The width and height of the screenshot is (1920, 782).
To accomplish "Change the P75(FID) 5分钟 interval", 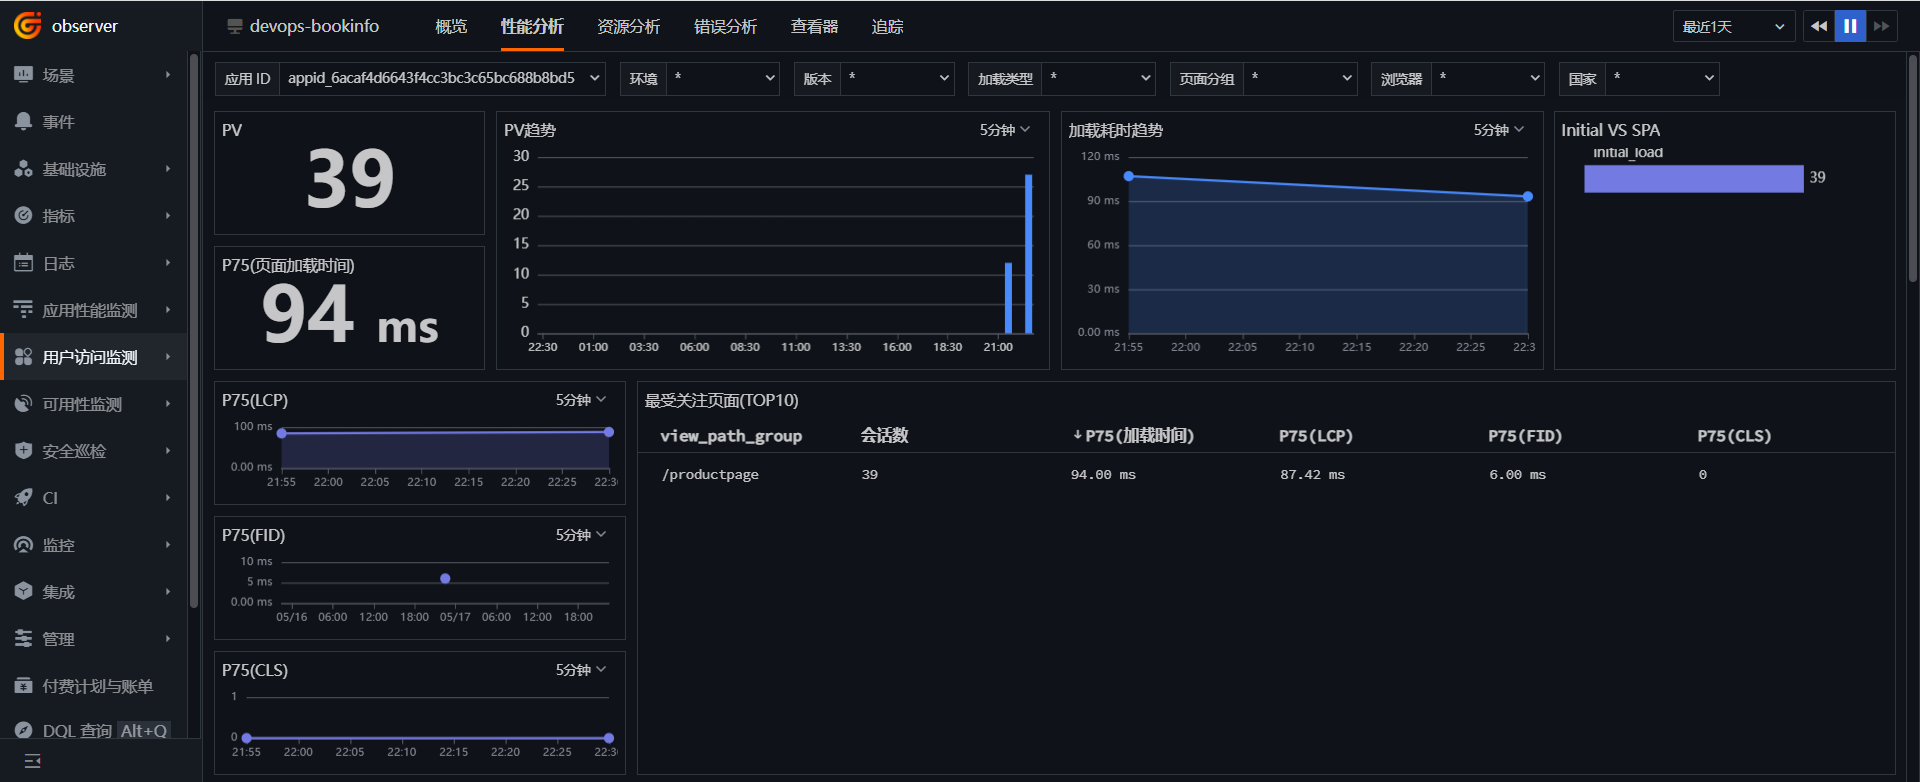I will click(x=581, y=535).
